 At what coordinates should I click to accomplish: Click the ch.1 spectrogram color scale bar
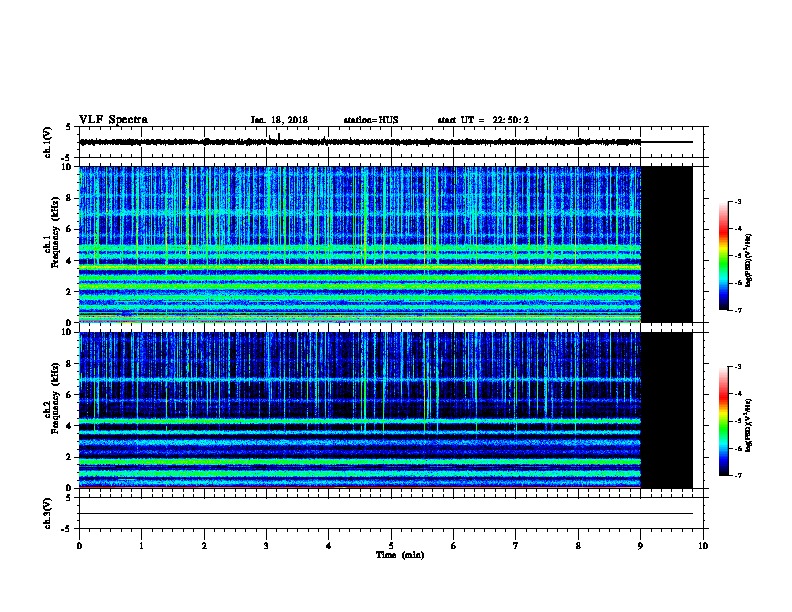(x=723, y=256)
